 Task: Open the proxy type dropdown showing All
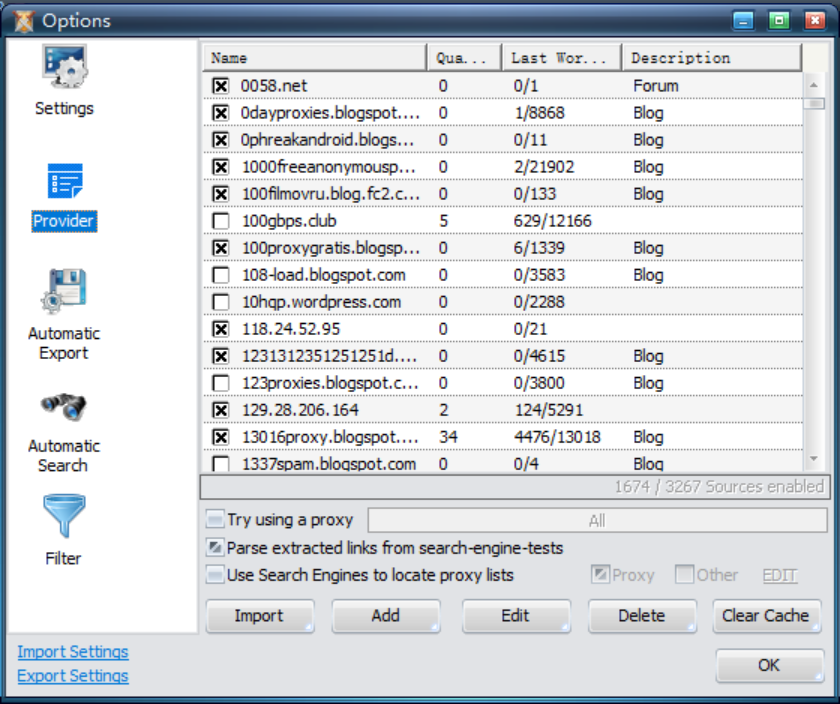[x=597, y=520]
